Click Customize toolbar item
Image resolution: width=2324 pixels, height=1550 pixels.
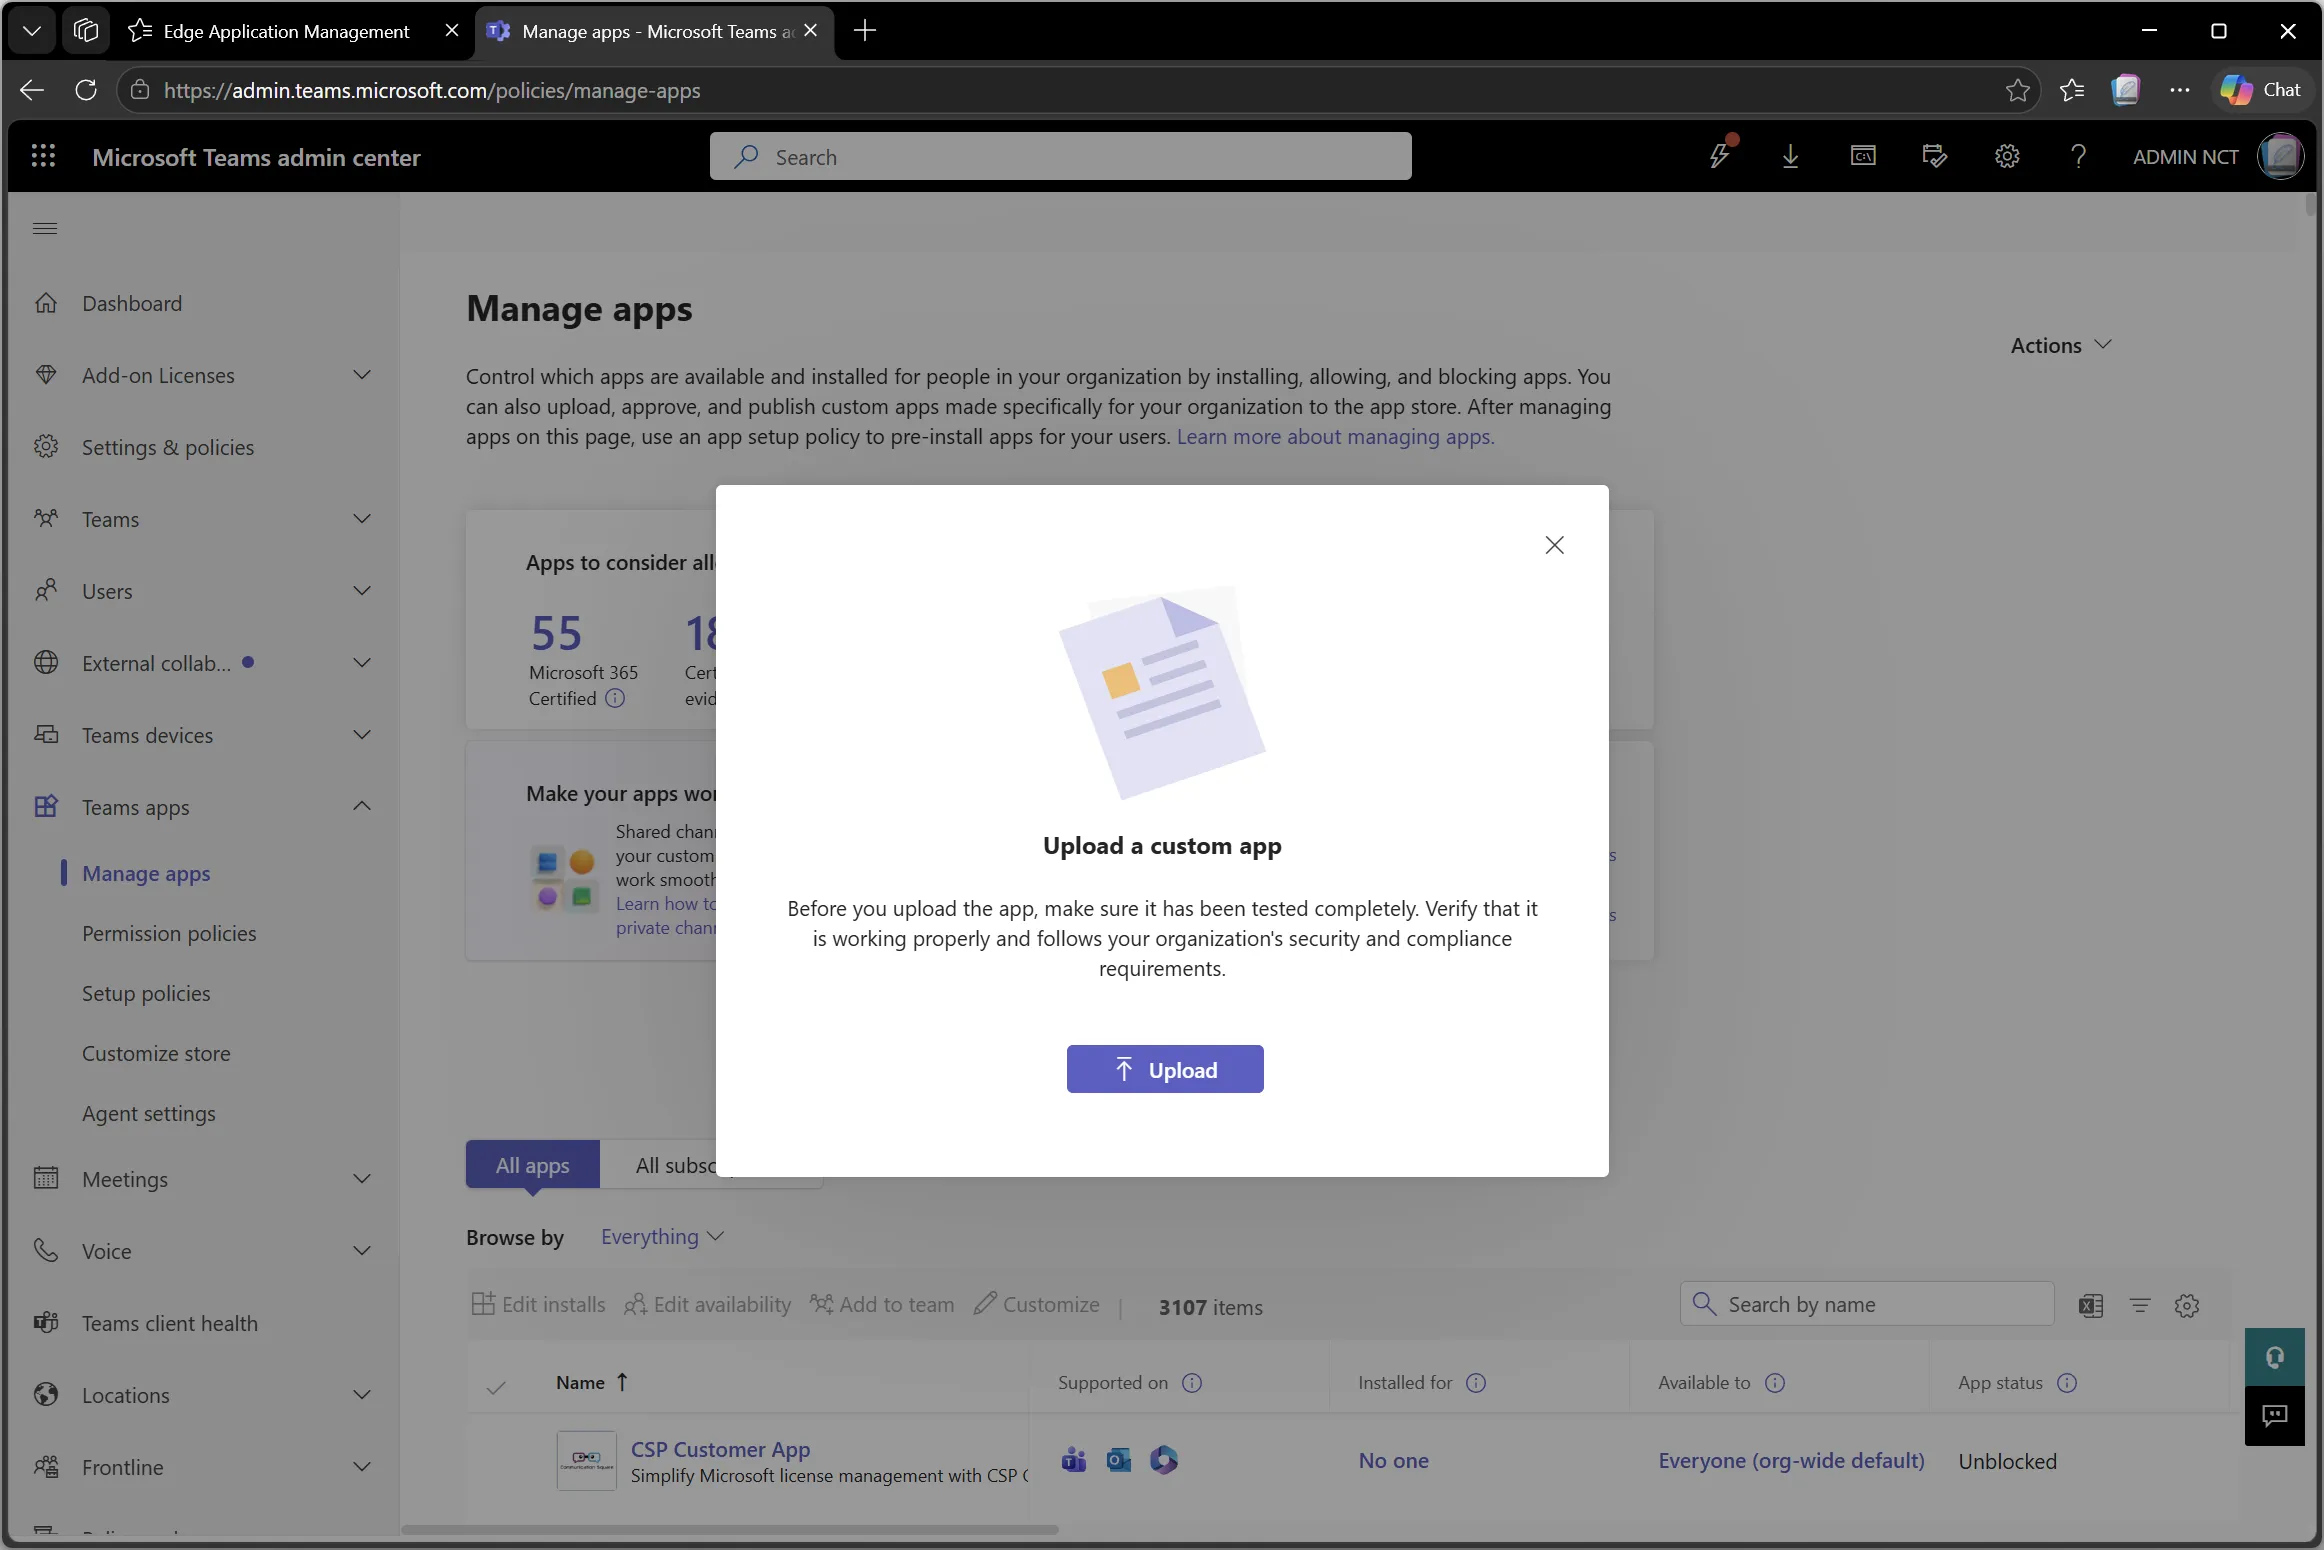(x=1036, y=1304)
